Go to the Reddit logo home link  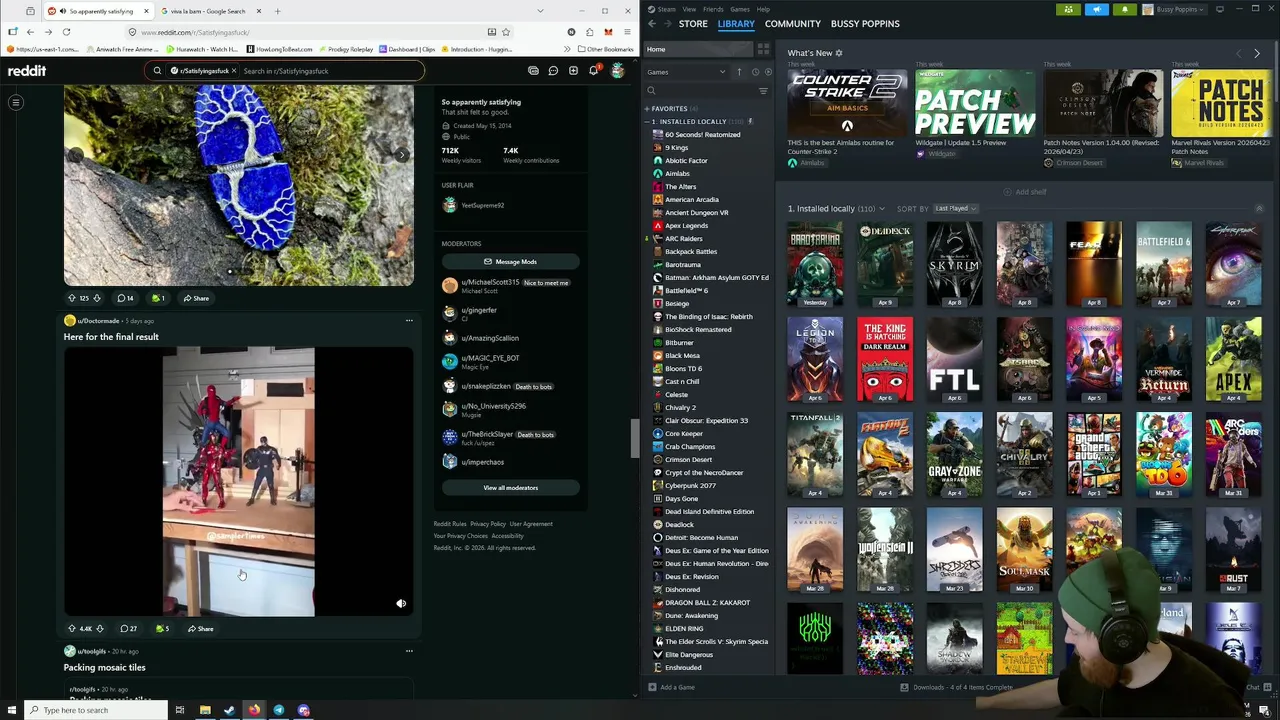point(27,71)
